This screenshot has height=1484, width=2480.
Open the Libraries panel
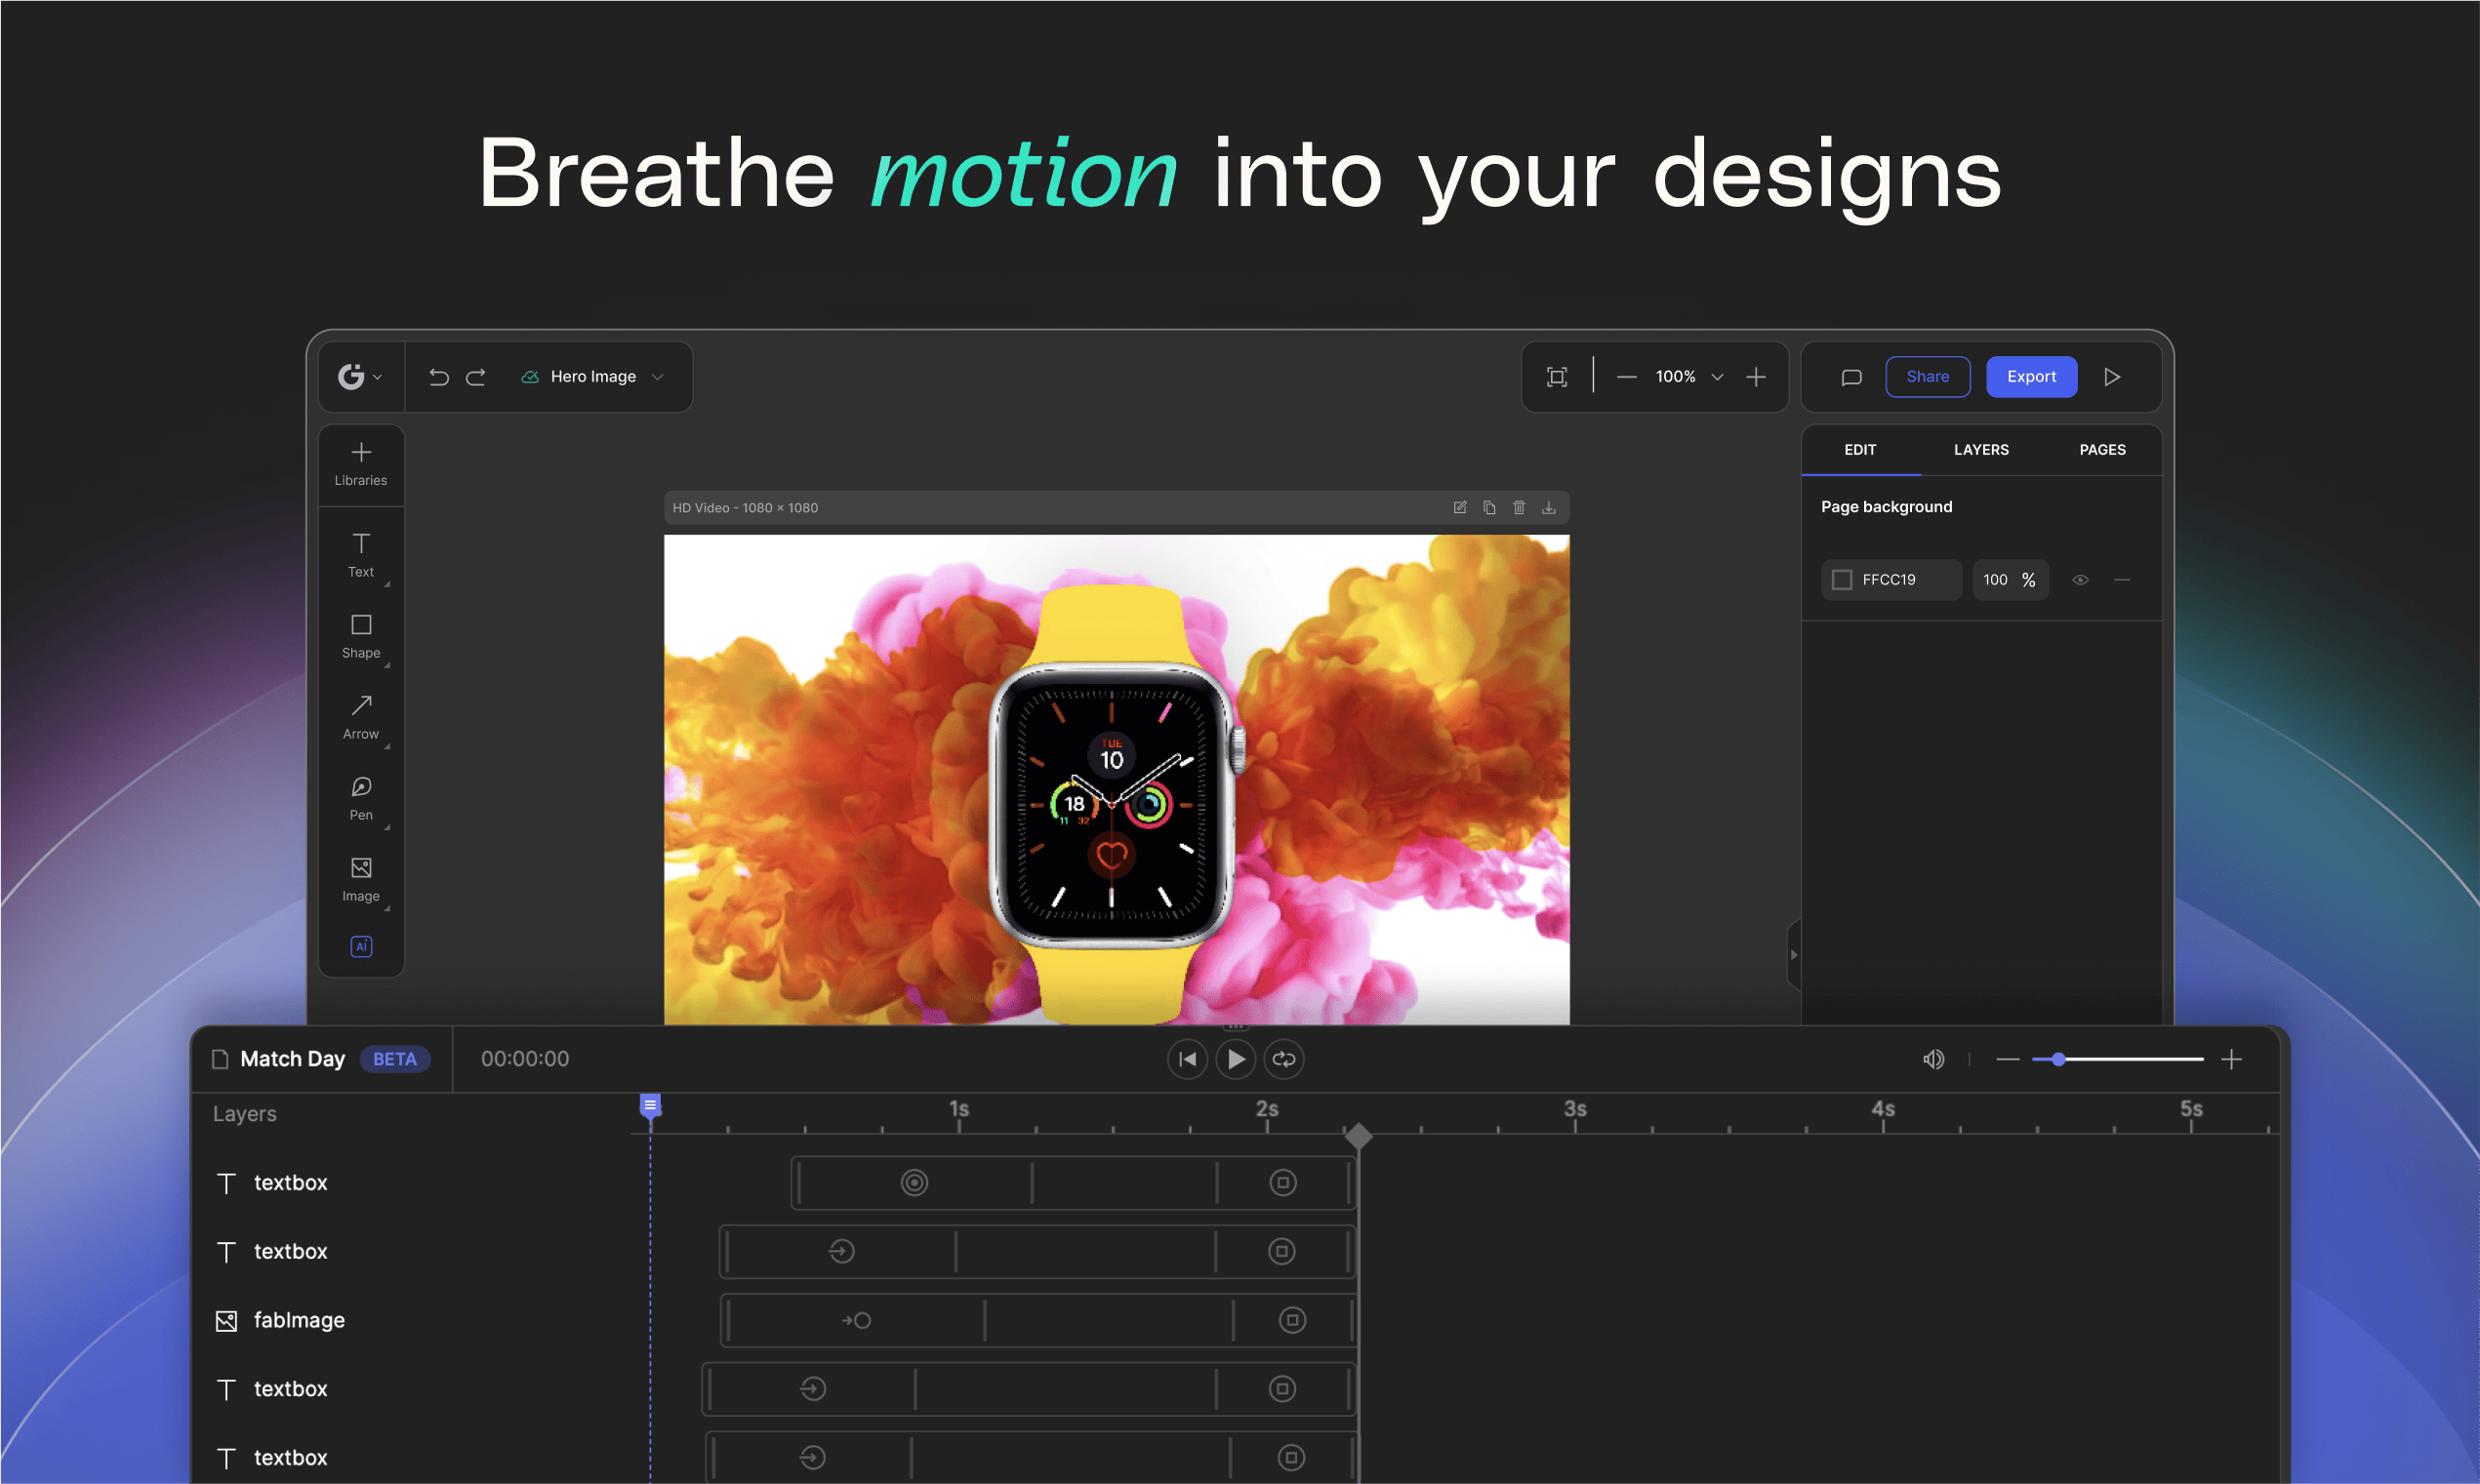(361, 465)
